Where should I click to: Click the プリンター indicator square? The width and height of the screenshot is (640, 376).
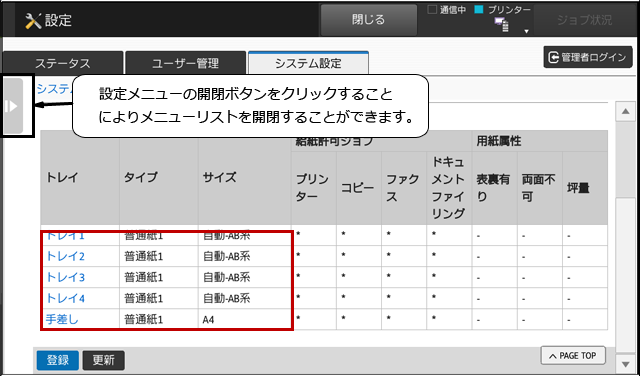479,9
